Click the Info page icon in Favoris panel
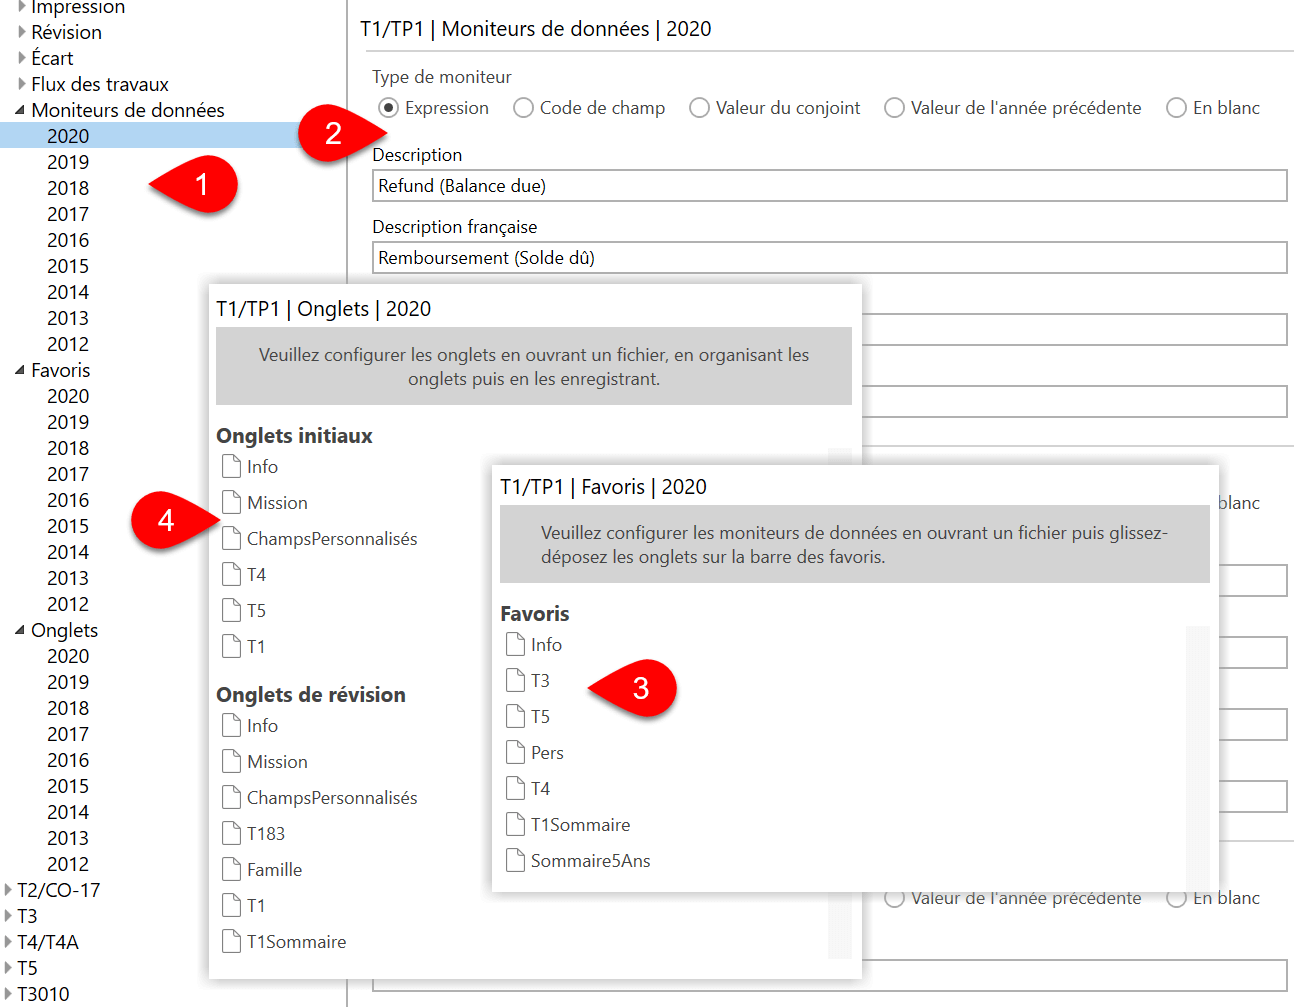1300x1007 pixels. (515, 645)
